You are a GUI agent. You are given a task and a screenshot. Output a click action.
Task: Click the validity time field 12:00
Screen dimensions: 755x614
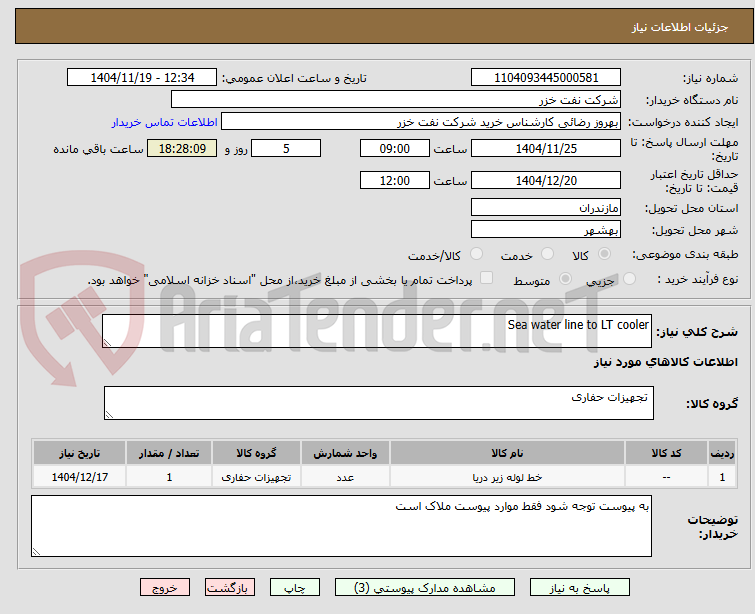(395, 180)
